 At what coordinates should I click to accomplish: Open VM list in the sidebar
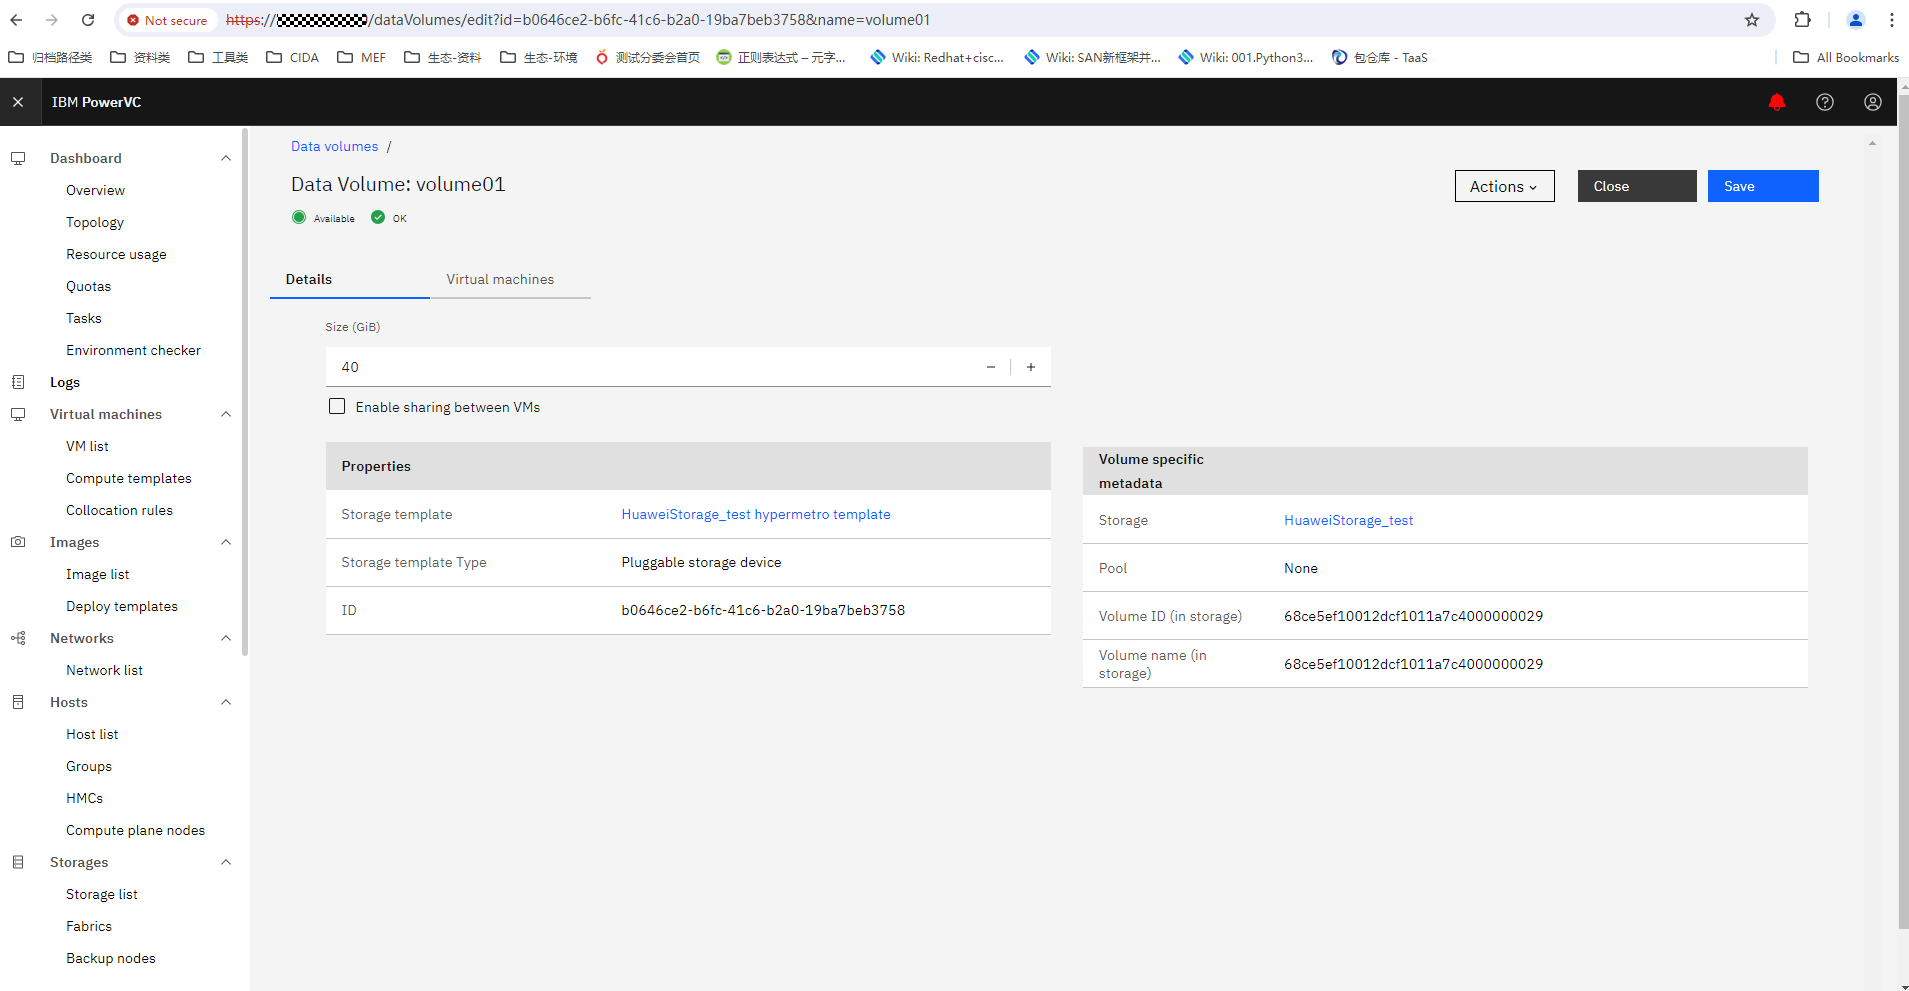(x=87, y=446)
